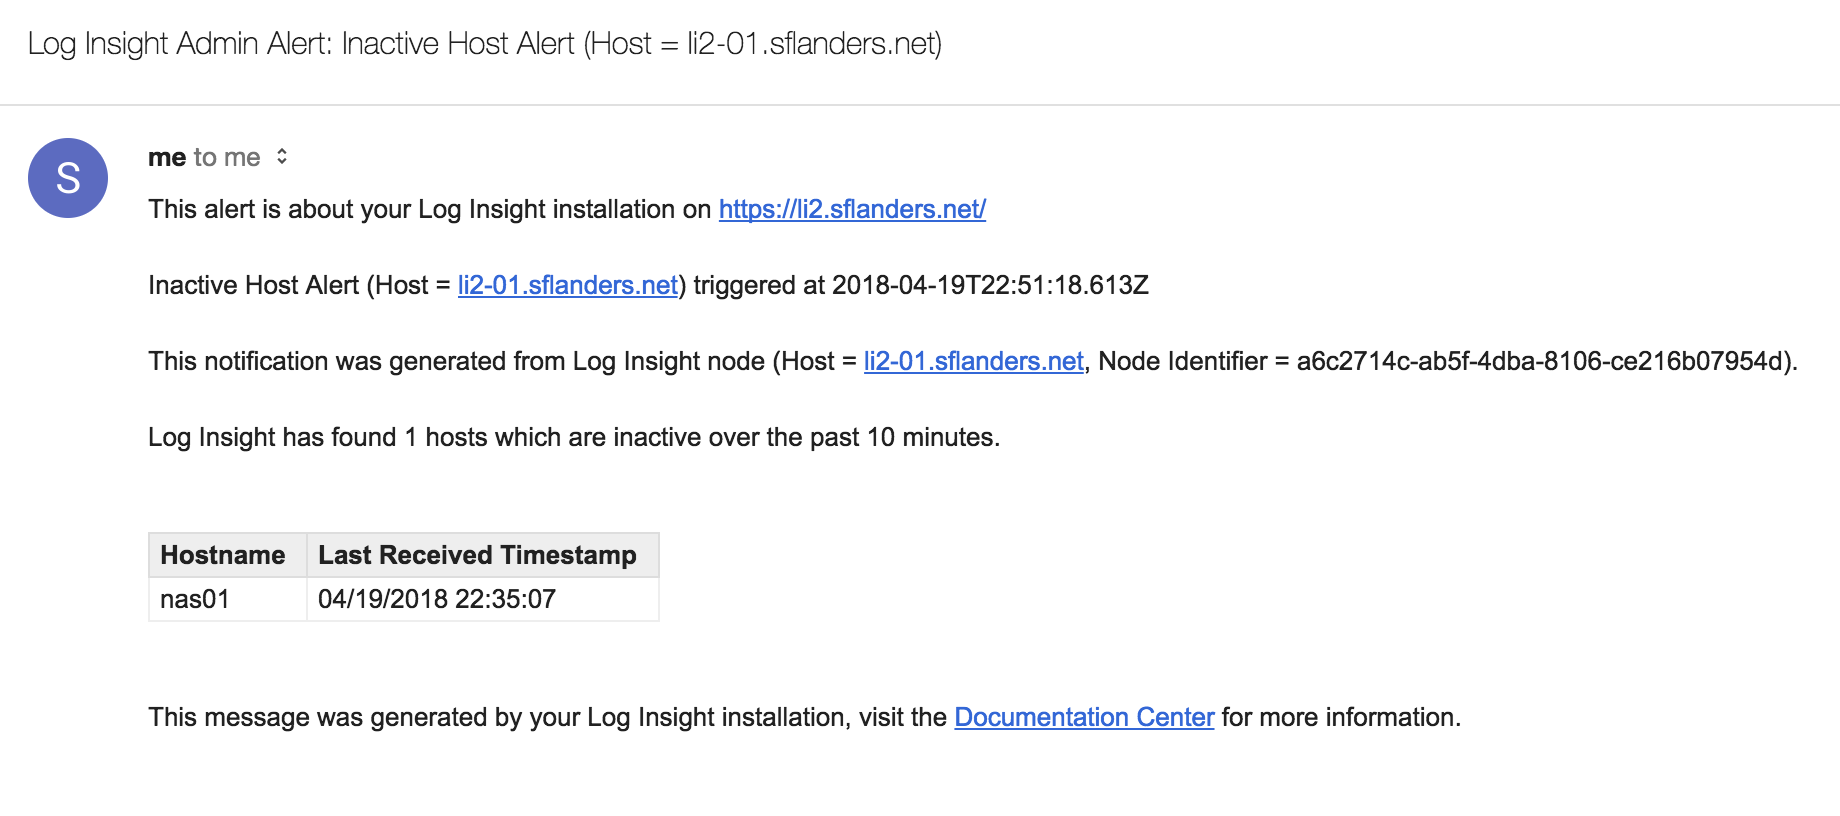Open li2-01.sflanders.net link before Node Identifier
Viewport: 1840px width, 816px height.
(x=973, y=361)
